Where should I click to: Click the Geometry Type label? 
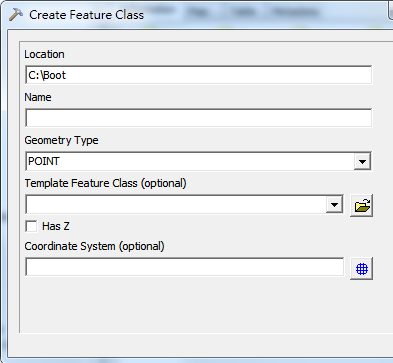click(61, 140)
